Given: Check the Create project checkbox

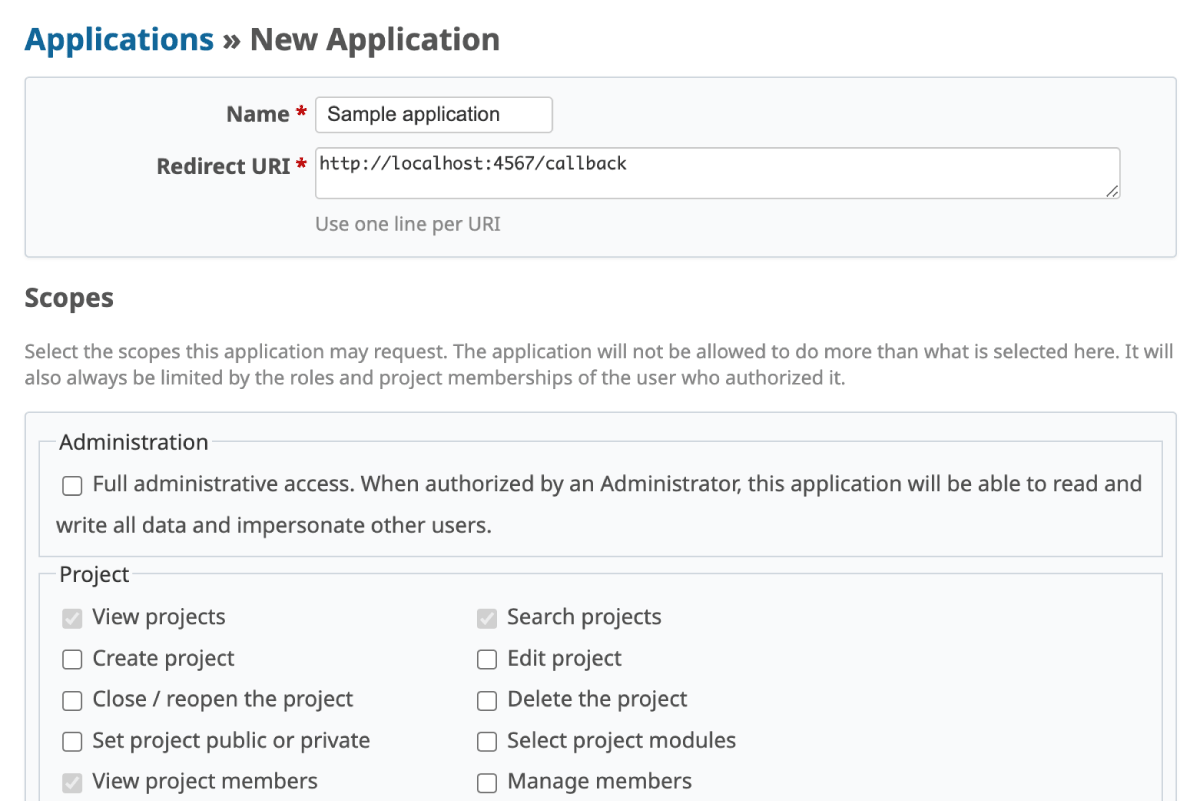Looking at the screenshot, I should 72,660.
